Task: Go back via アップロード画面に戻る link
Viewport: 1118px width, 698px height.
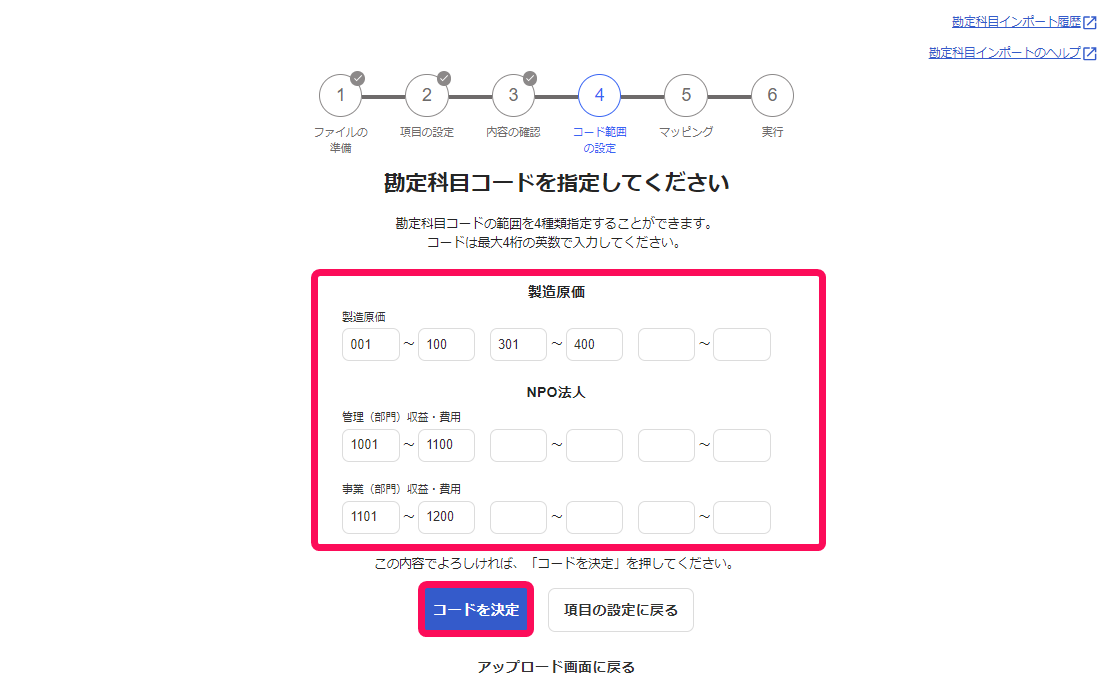Action: pyautogui.click(x=556, y=667)
